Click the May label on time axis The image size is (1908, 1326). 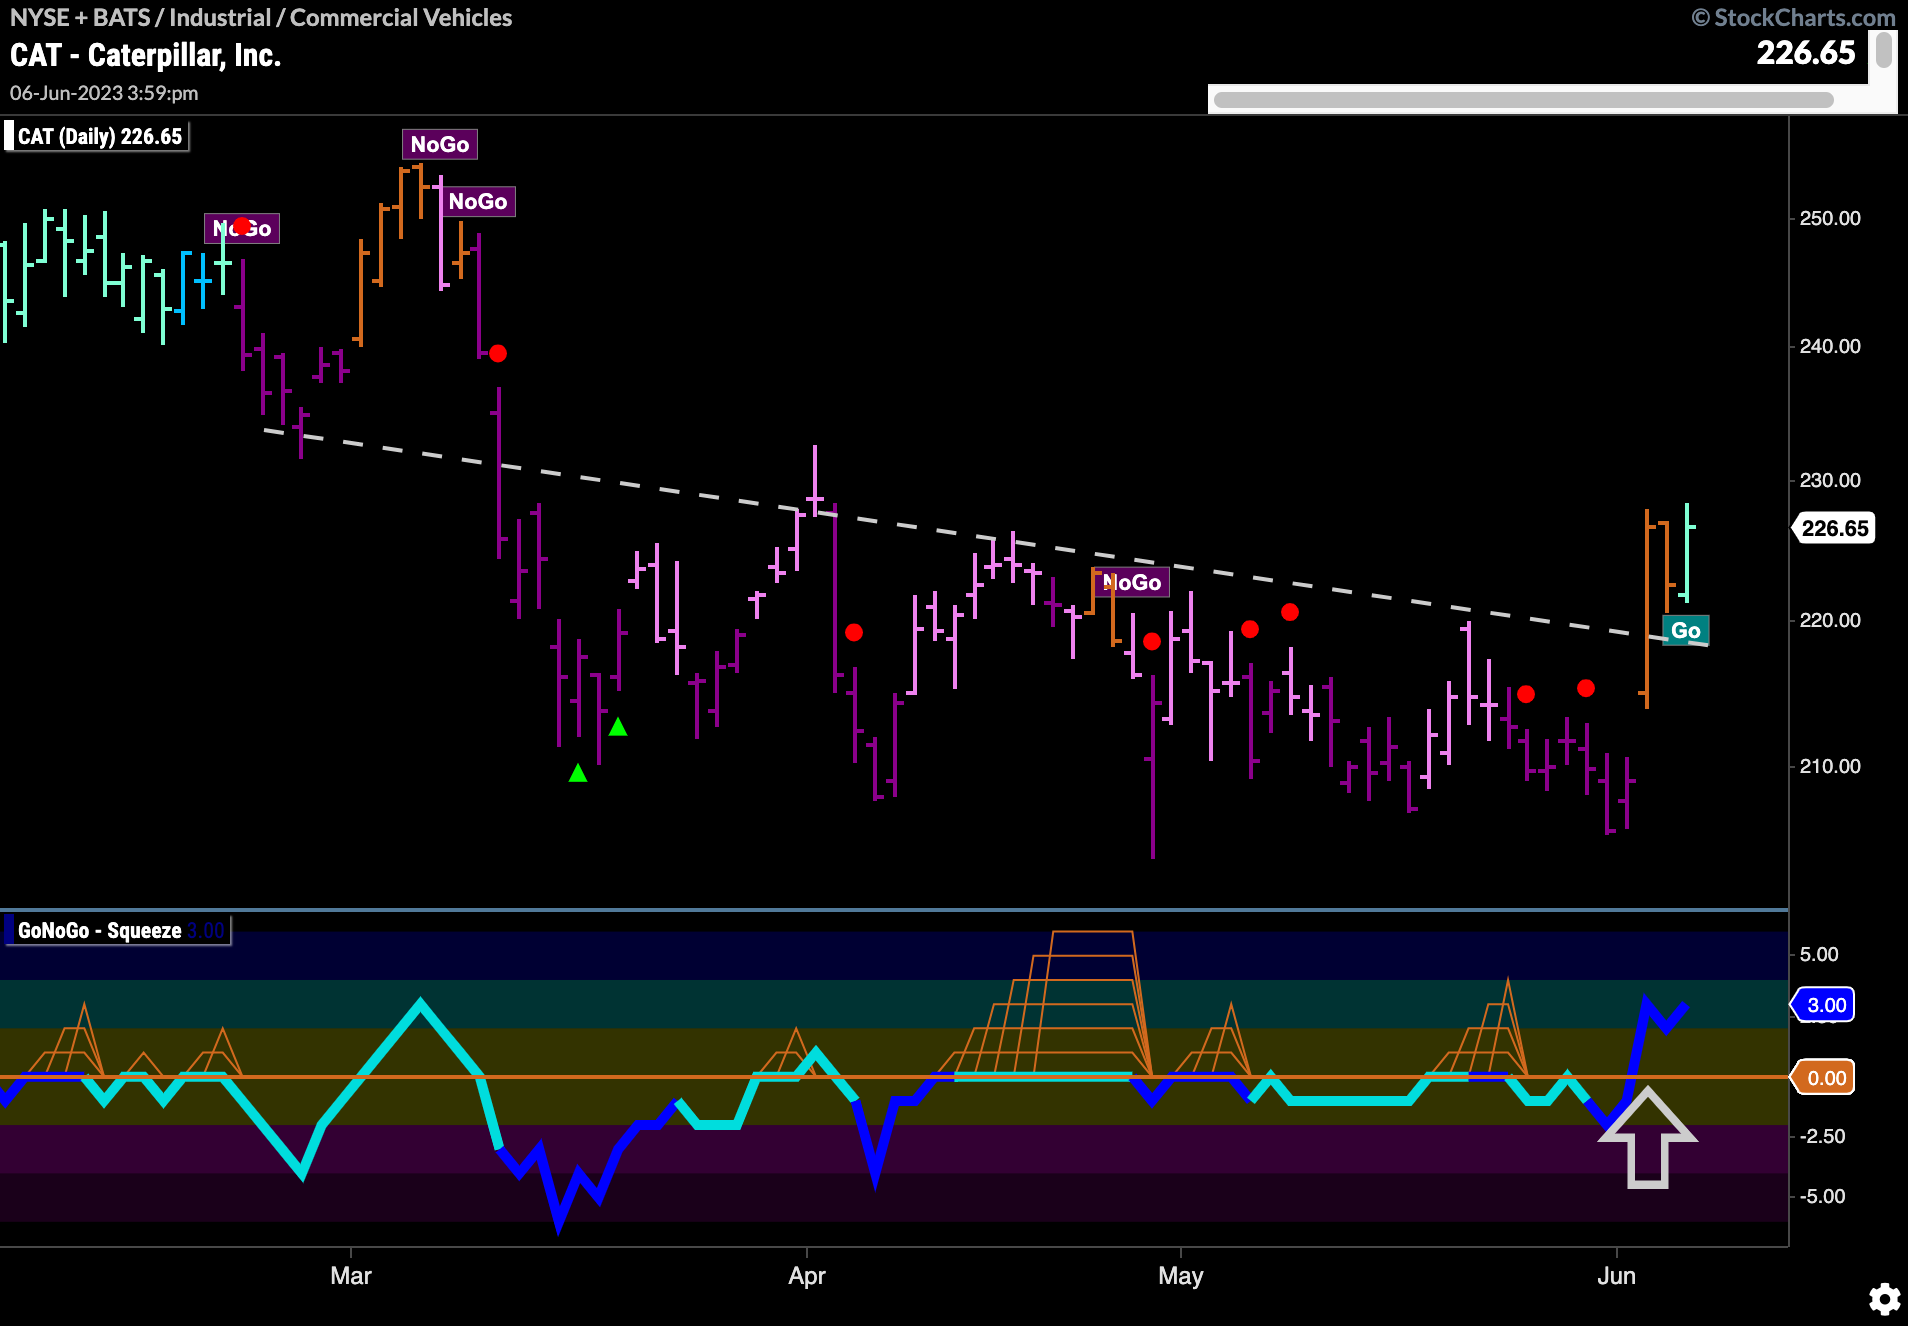(x=1181, y=1276)
